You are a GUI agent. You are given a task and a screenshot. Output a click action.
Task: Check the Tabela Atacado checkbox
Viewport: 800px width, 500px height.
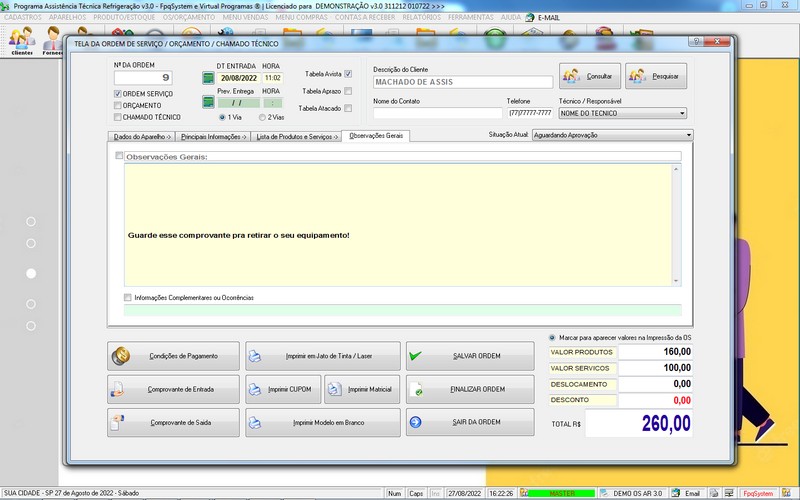coord(348,108)
